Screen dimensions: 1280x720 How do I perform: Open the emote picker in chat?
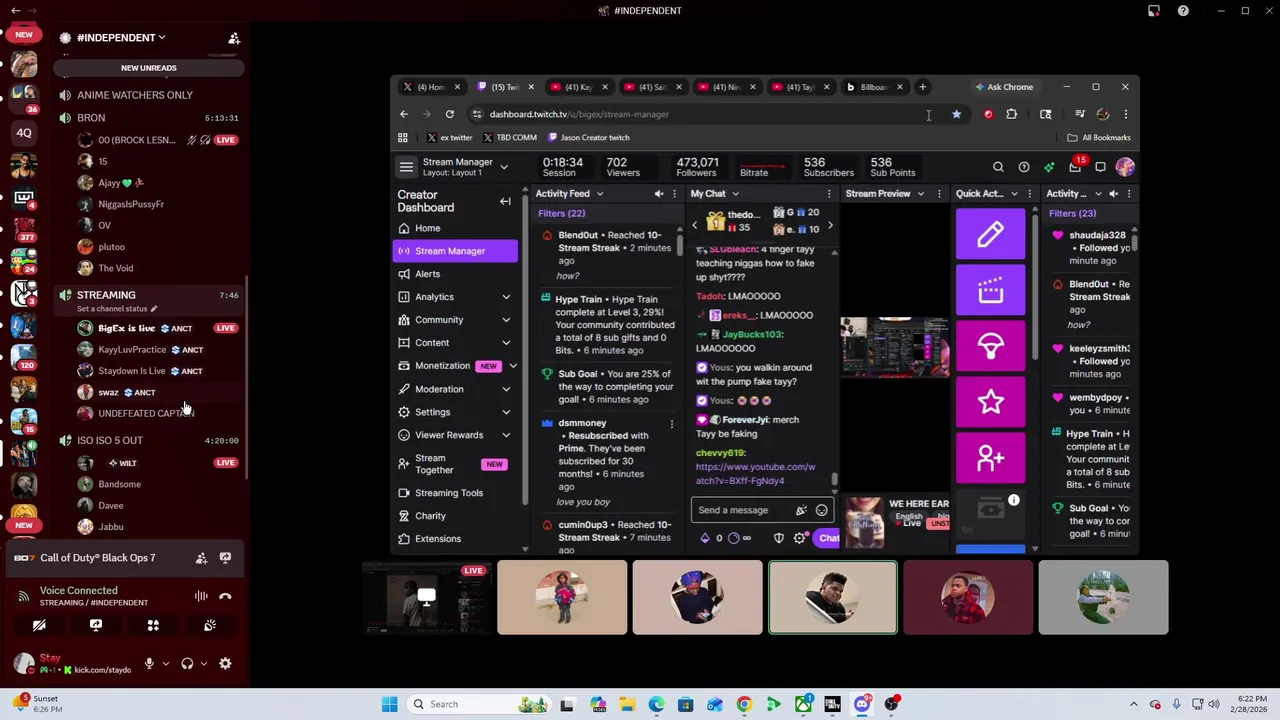822,510
